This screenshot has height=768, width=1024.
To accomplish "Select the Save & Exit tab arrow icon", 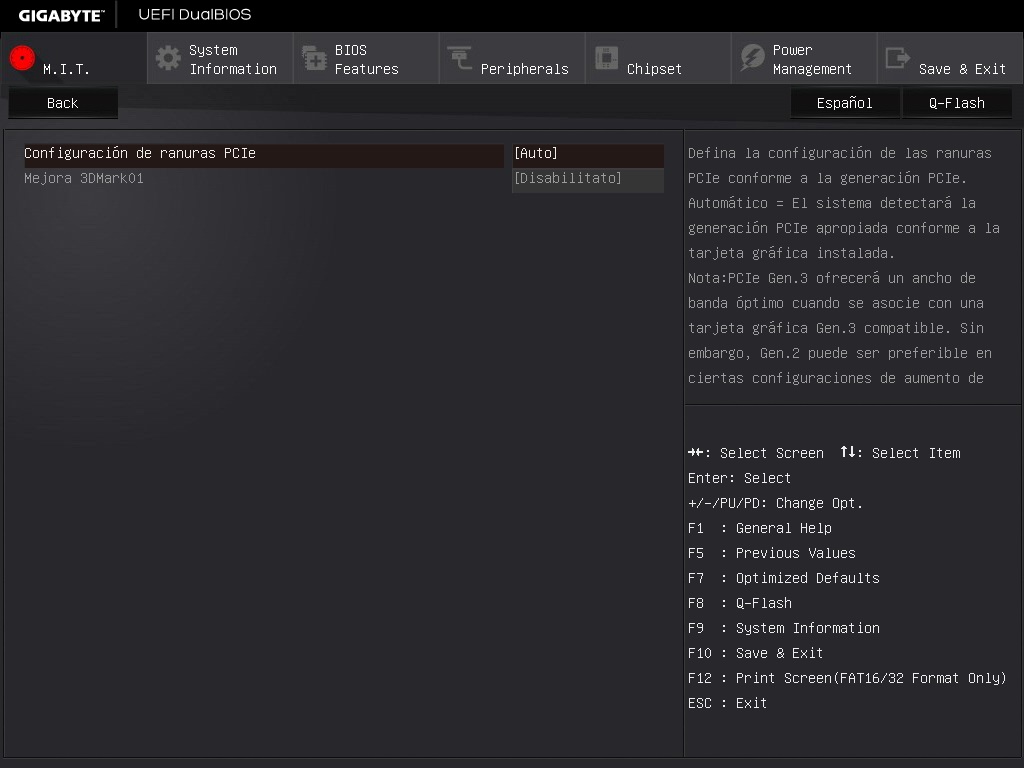I will point(898,58).
